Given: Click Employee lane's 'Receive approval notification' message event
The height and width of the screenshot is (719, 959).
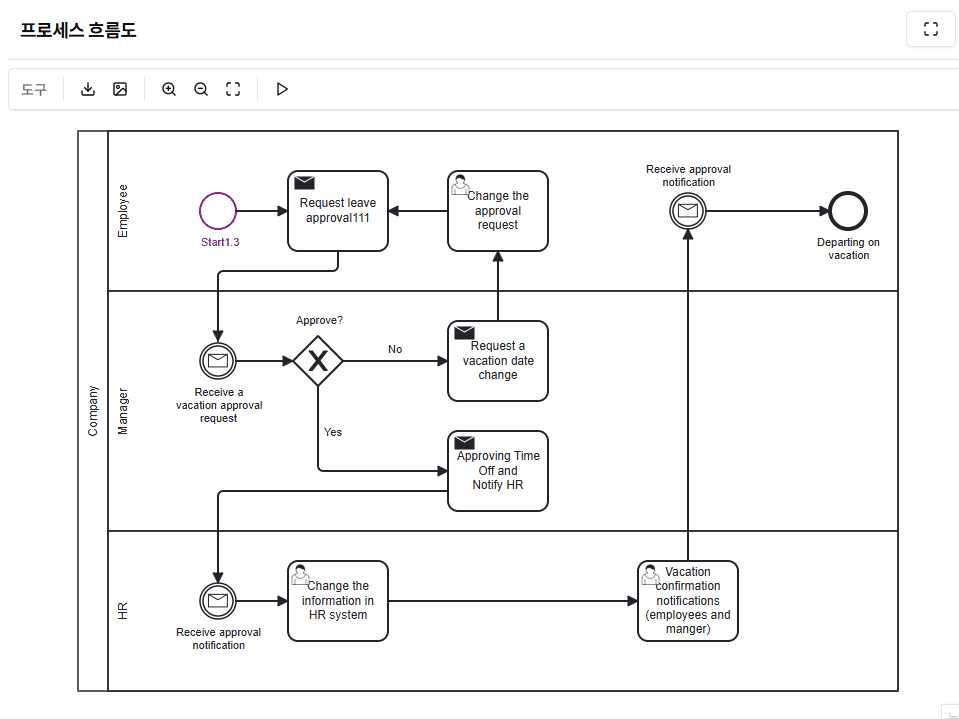Looking at the screenshot, I should pyautogui.click(x=688, y=211).
